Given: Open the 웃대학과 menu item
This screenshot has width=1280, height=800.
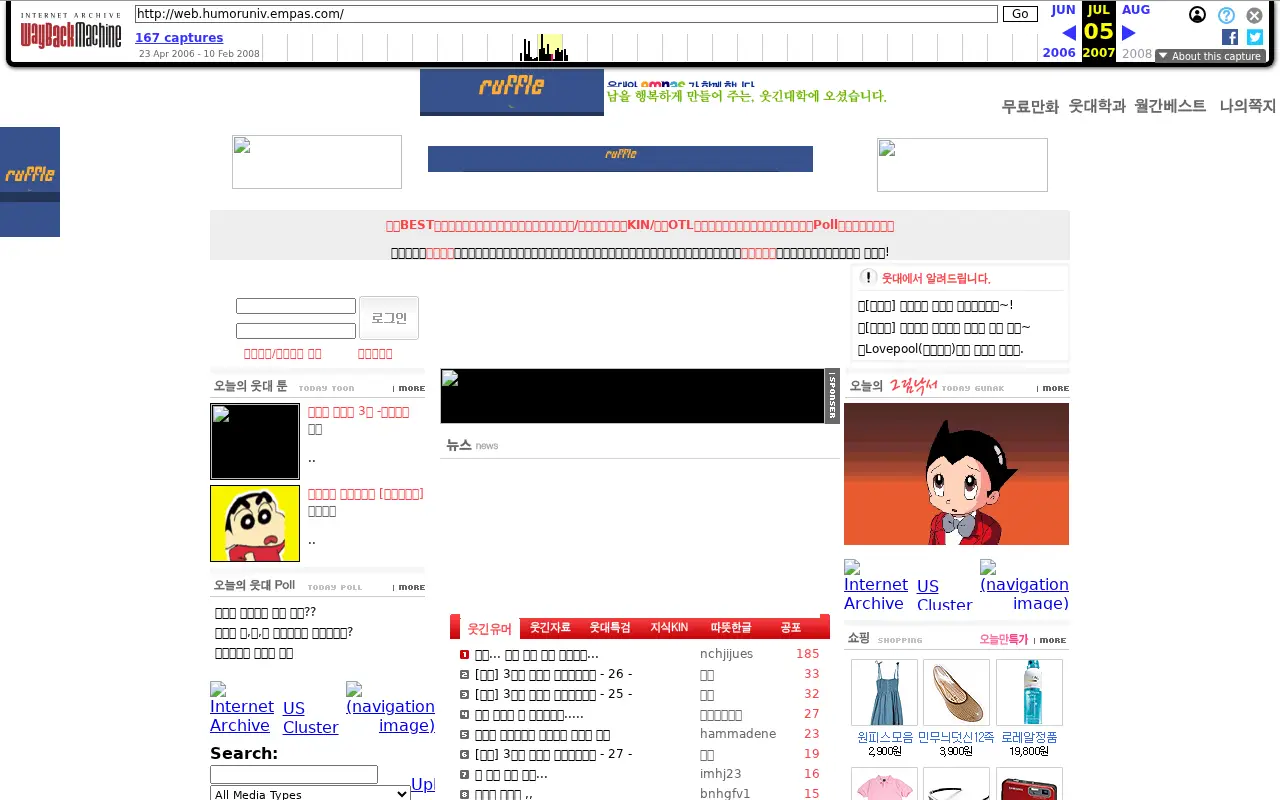Looking at the screenshot, I should [1097, 106].
